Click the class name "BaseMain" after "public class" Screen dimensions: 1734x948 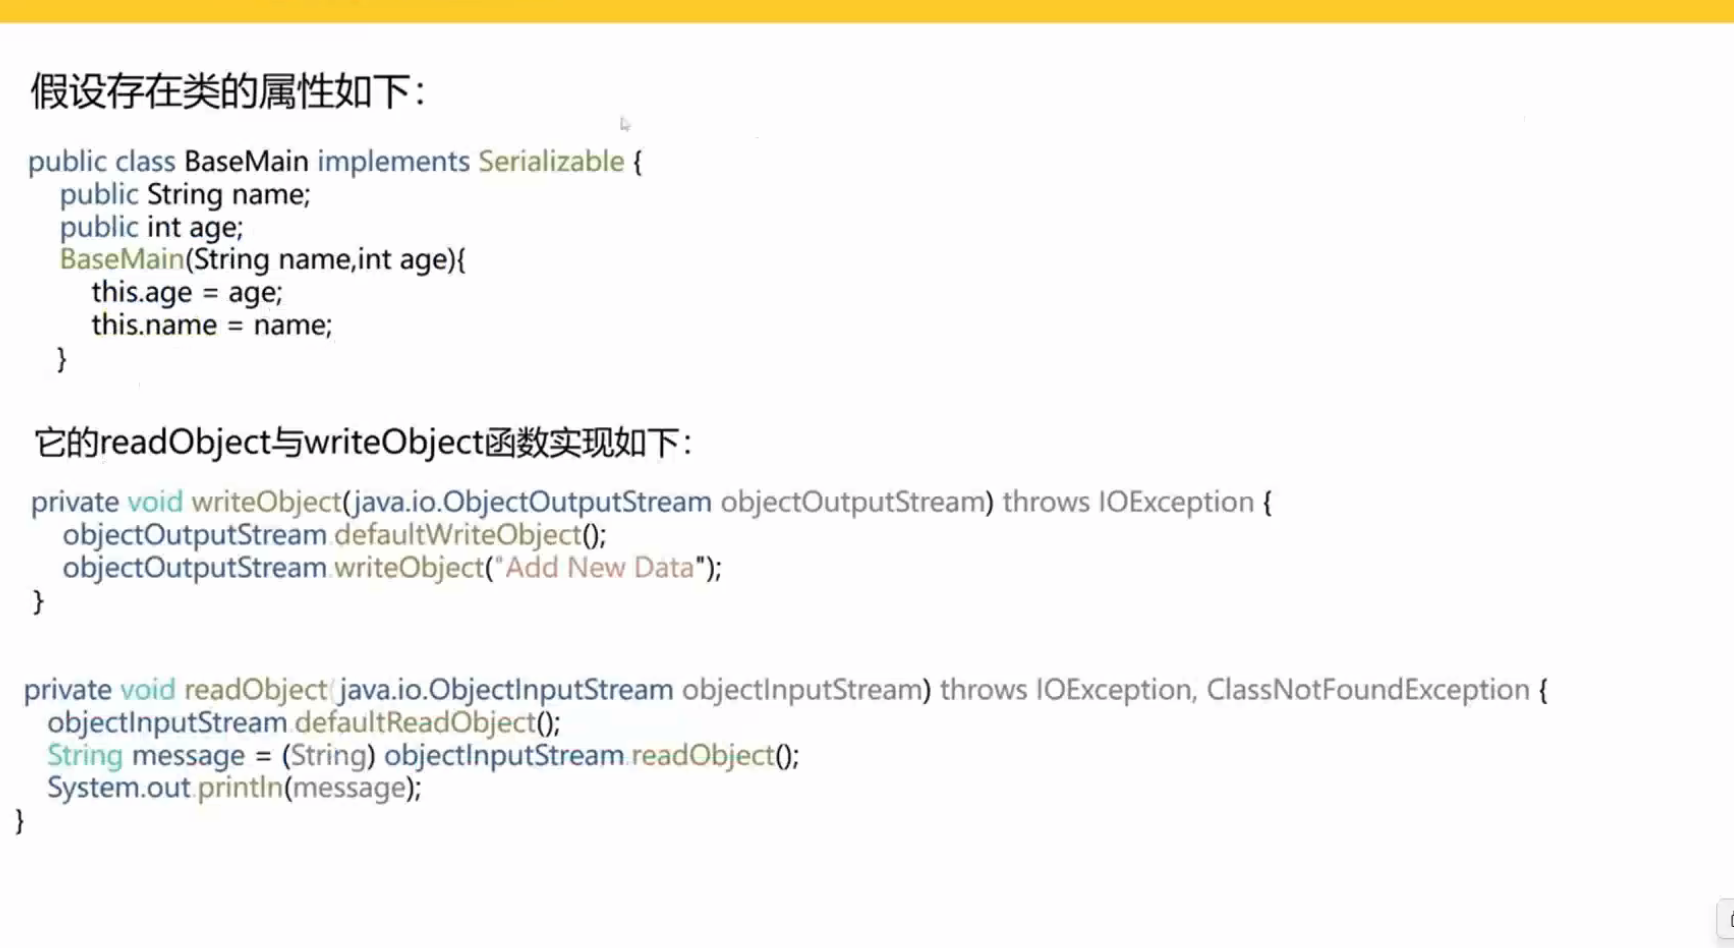[x=246, y=161]
